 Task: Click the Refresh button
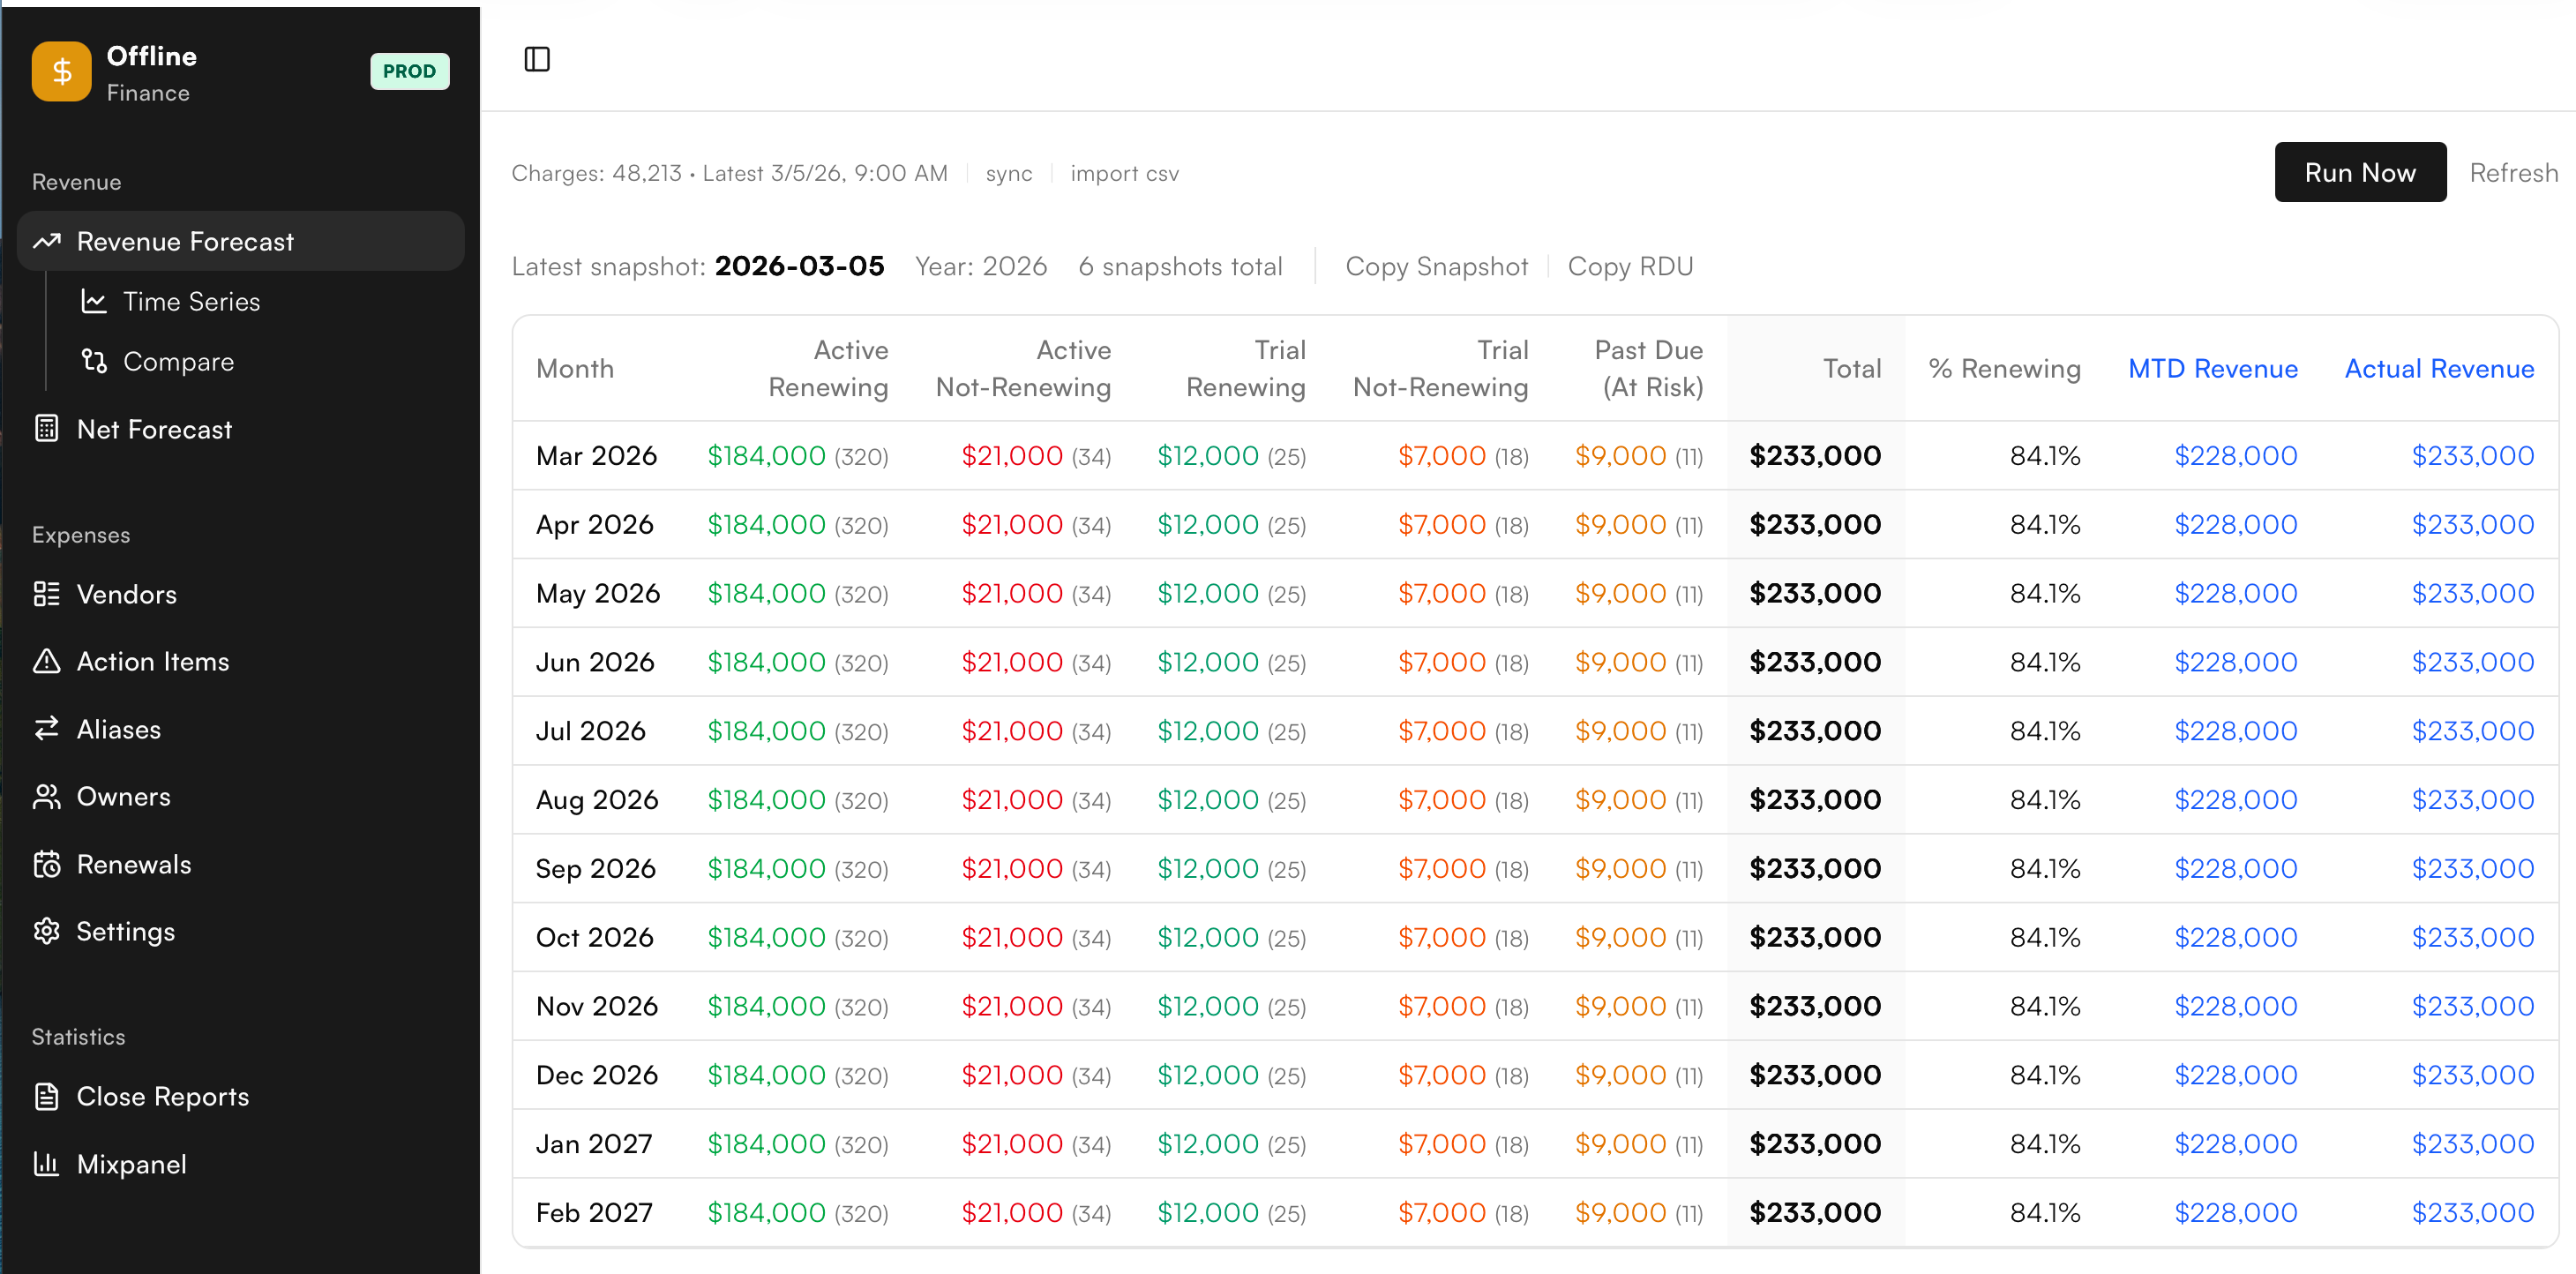[x=2512, y=172]
